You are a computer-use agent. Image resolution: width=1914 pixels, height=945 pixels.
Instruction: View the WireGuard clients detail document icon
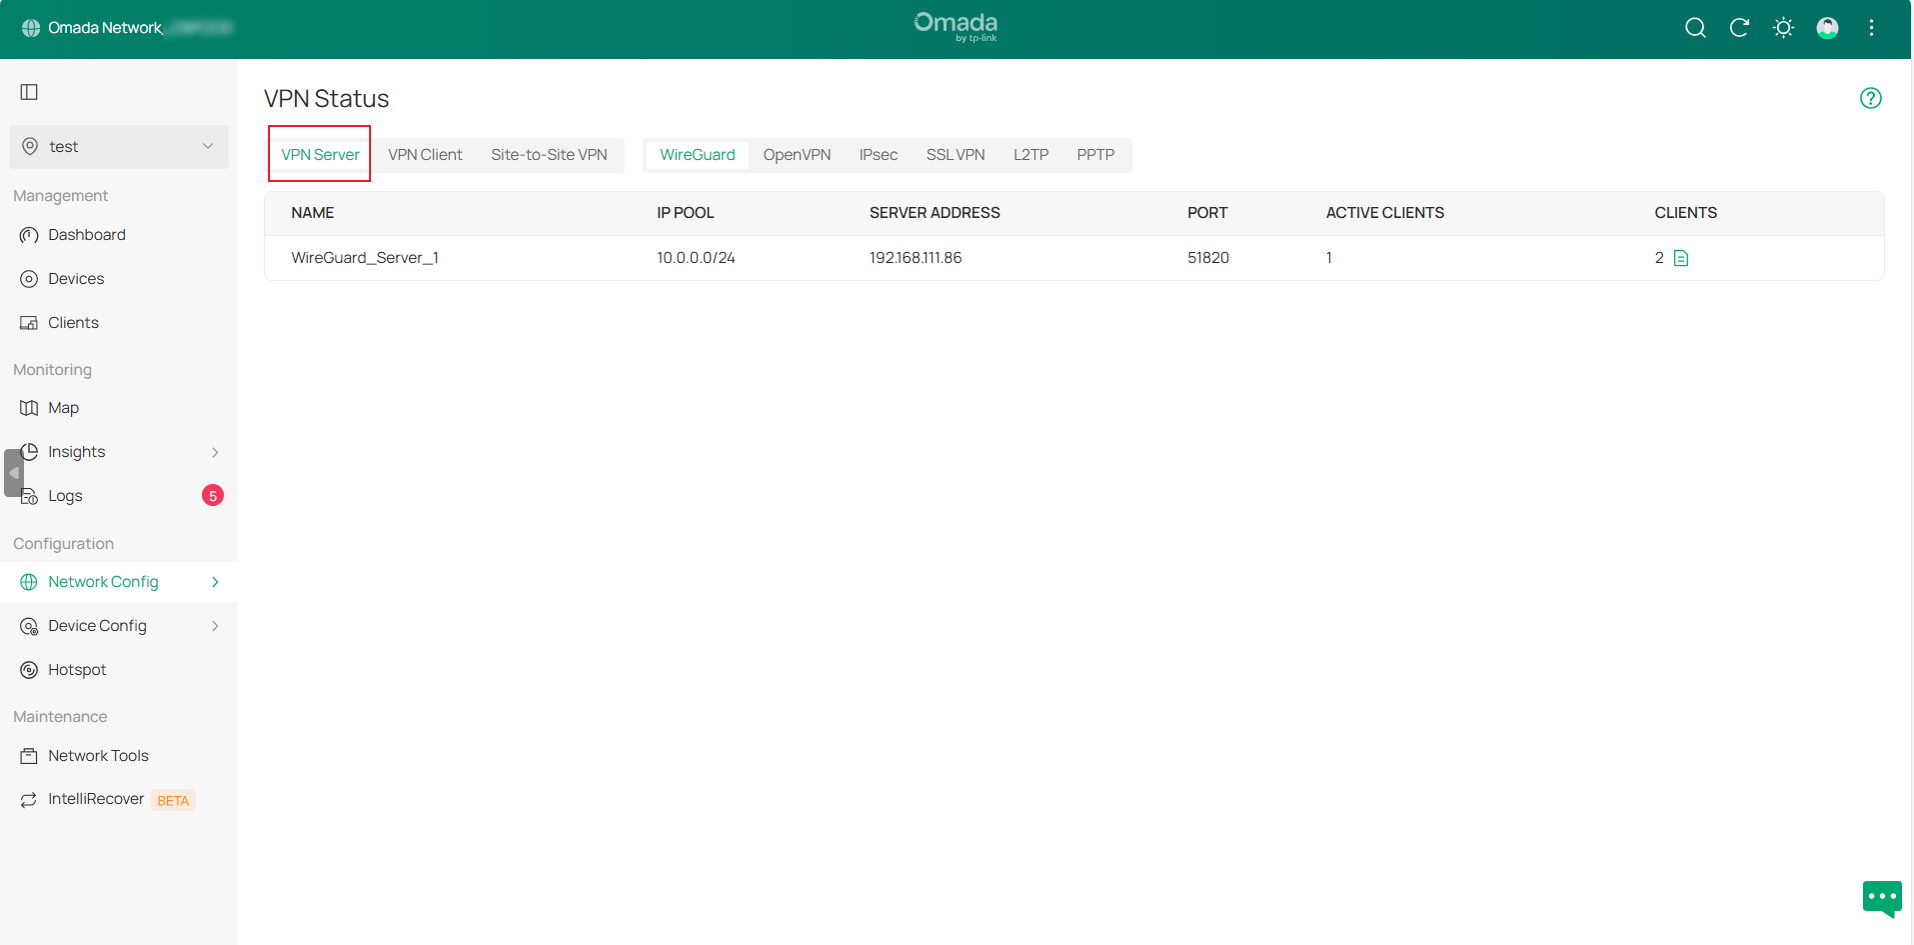(x=1681, y=257)
